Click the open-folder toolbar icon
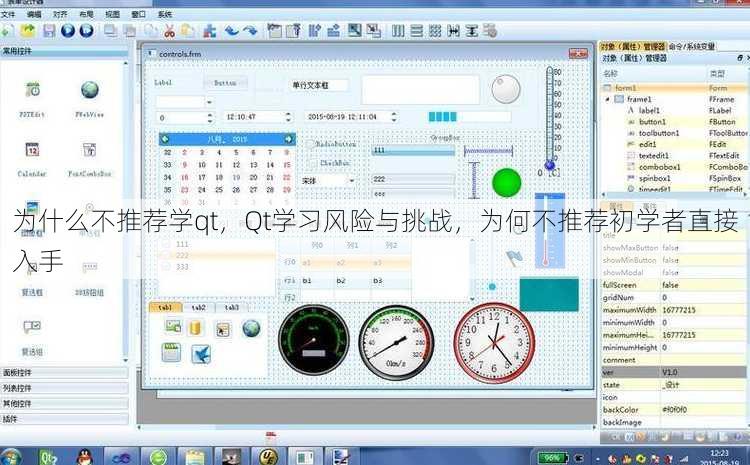Screen dimensions: 750x465 [28, 31]
